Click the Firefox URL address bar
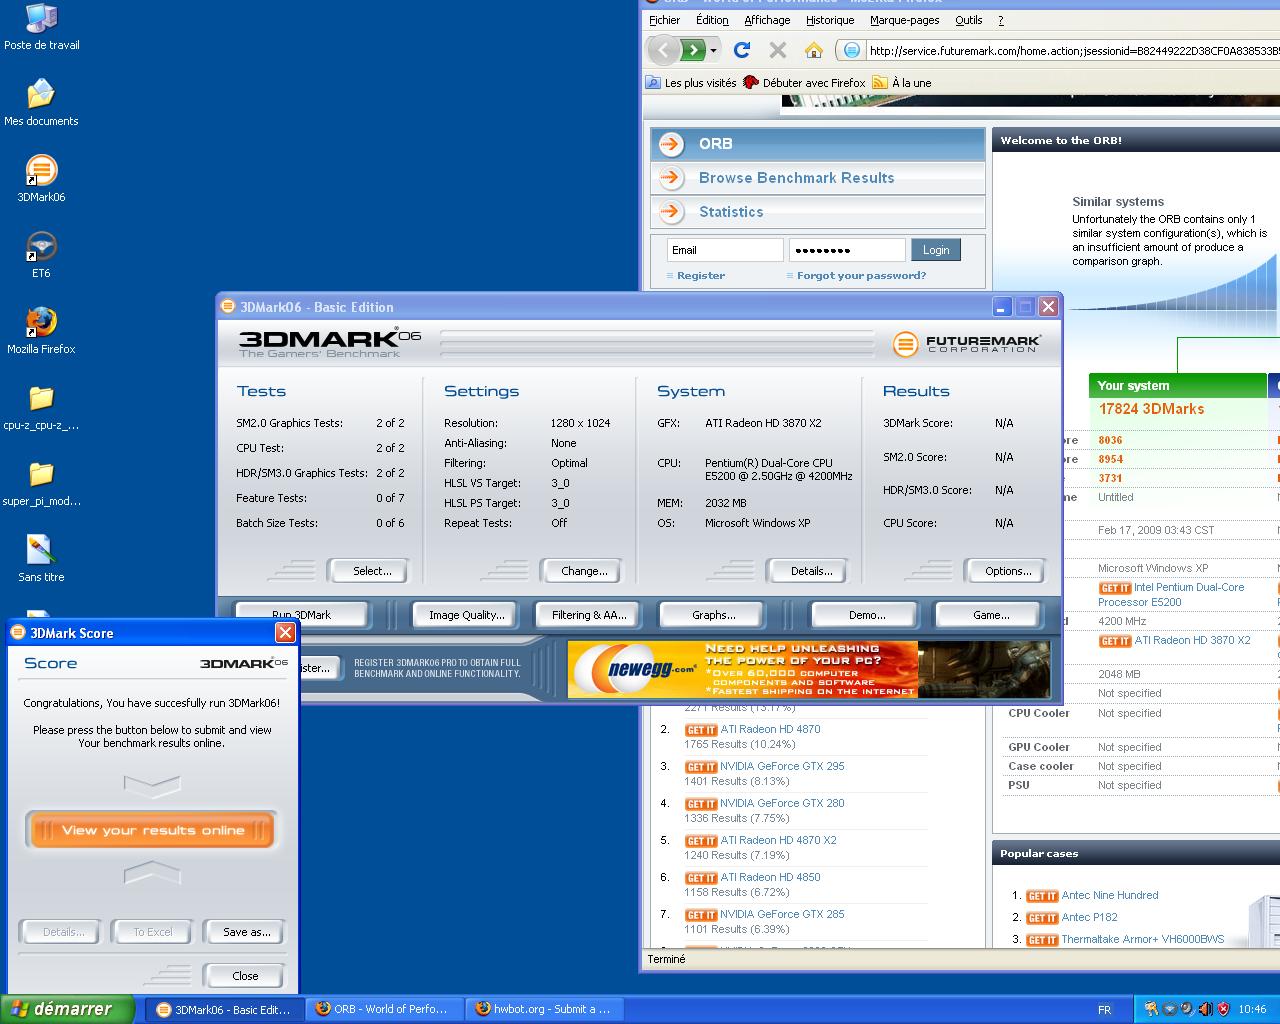The width and height of the screenshot is (1280, 1024). click(x=1060, y=50)
